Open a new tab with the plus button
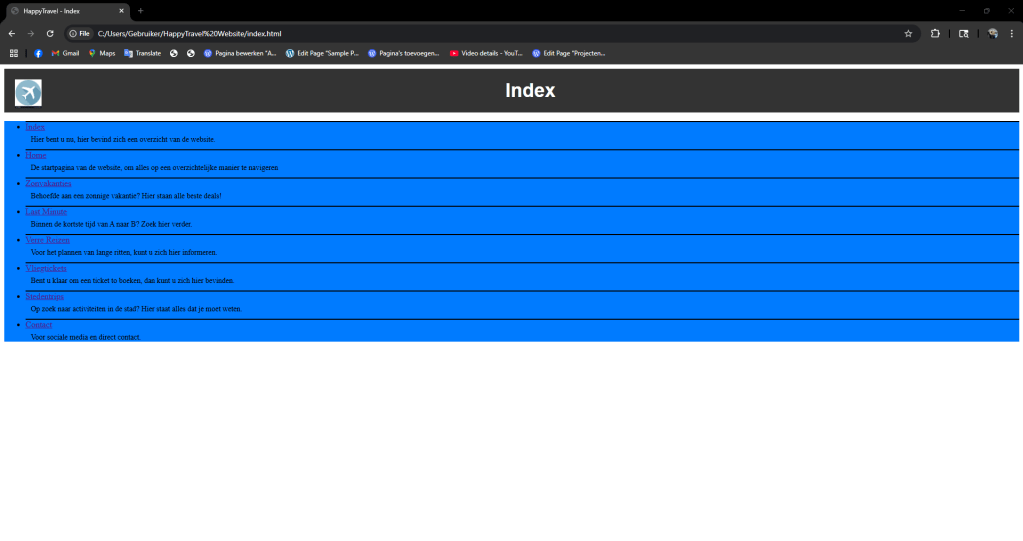 tap(140, 10)
